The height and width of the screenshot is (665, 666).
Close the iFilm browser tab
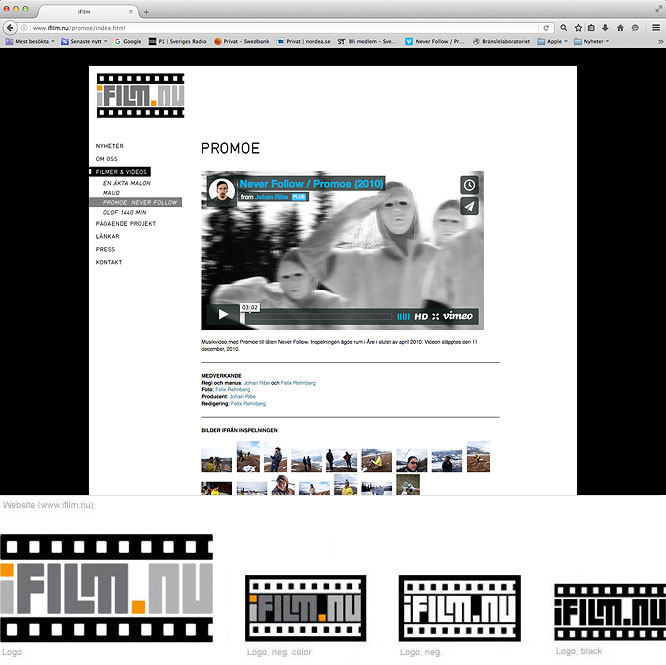[131, 11]
